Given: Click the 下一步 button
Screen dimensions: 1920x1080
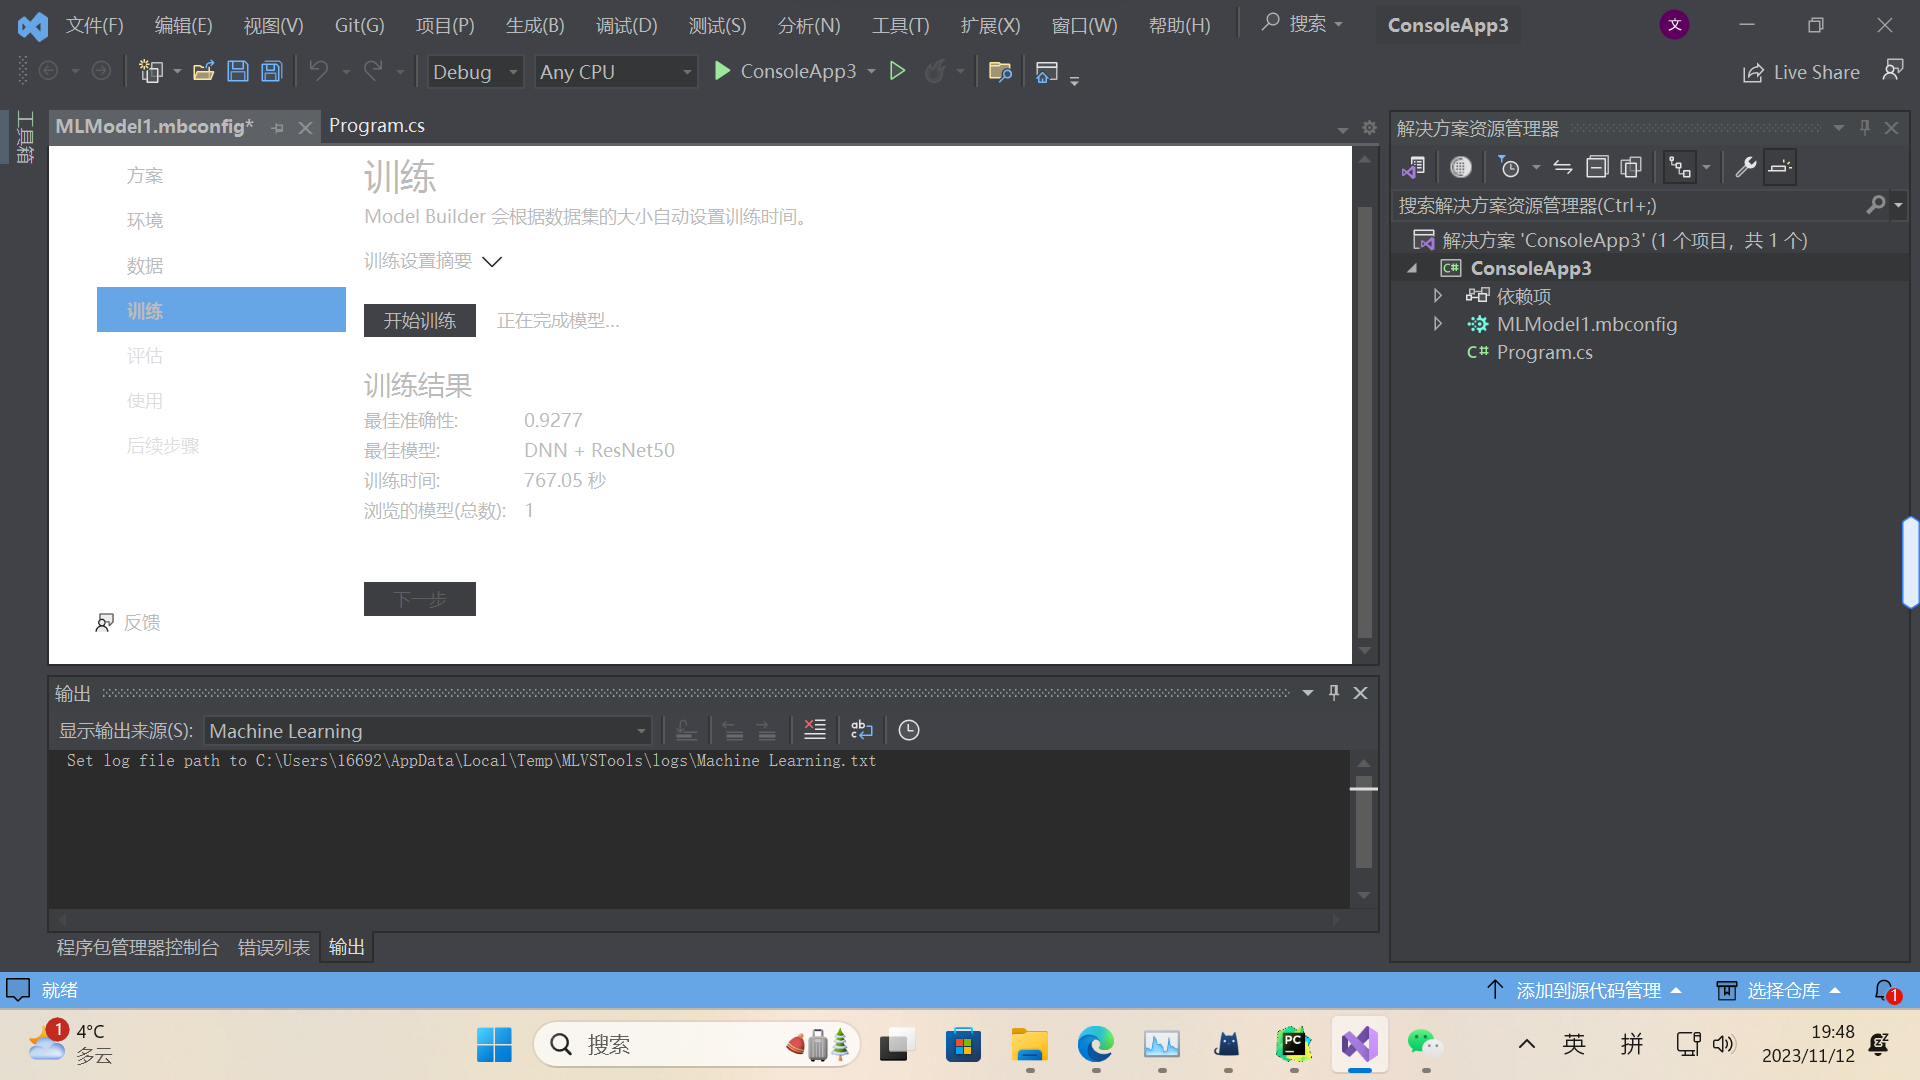Looking at the screenshot, I should 419,599.
